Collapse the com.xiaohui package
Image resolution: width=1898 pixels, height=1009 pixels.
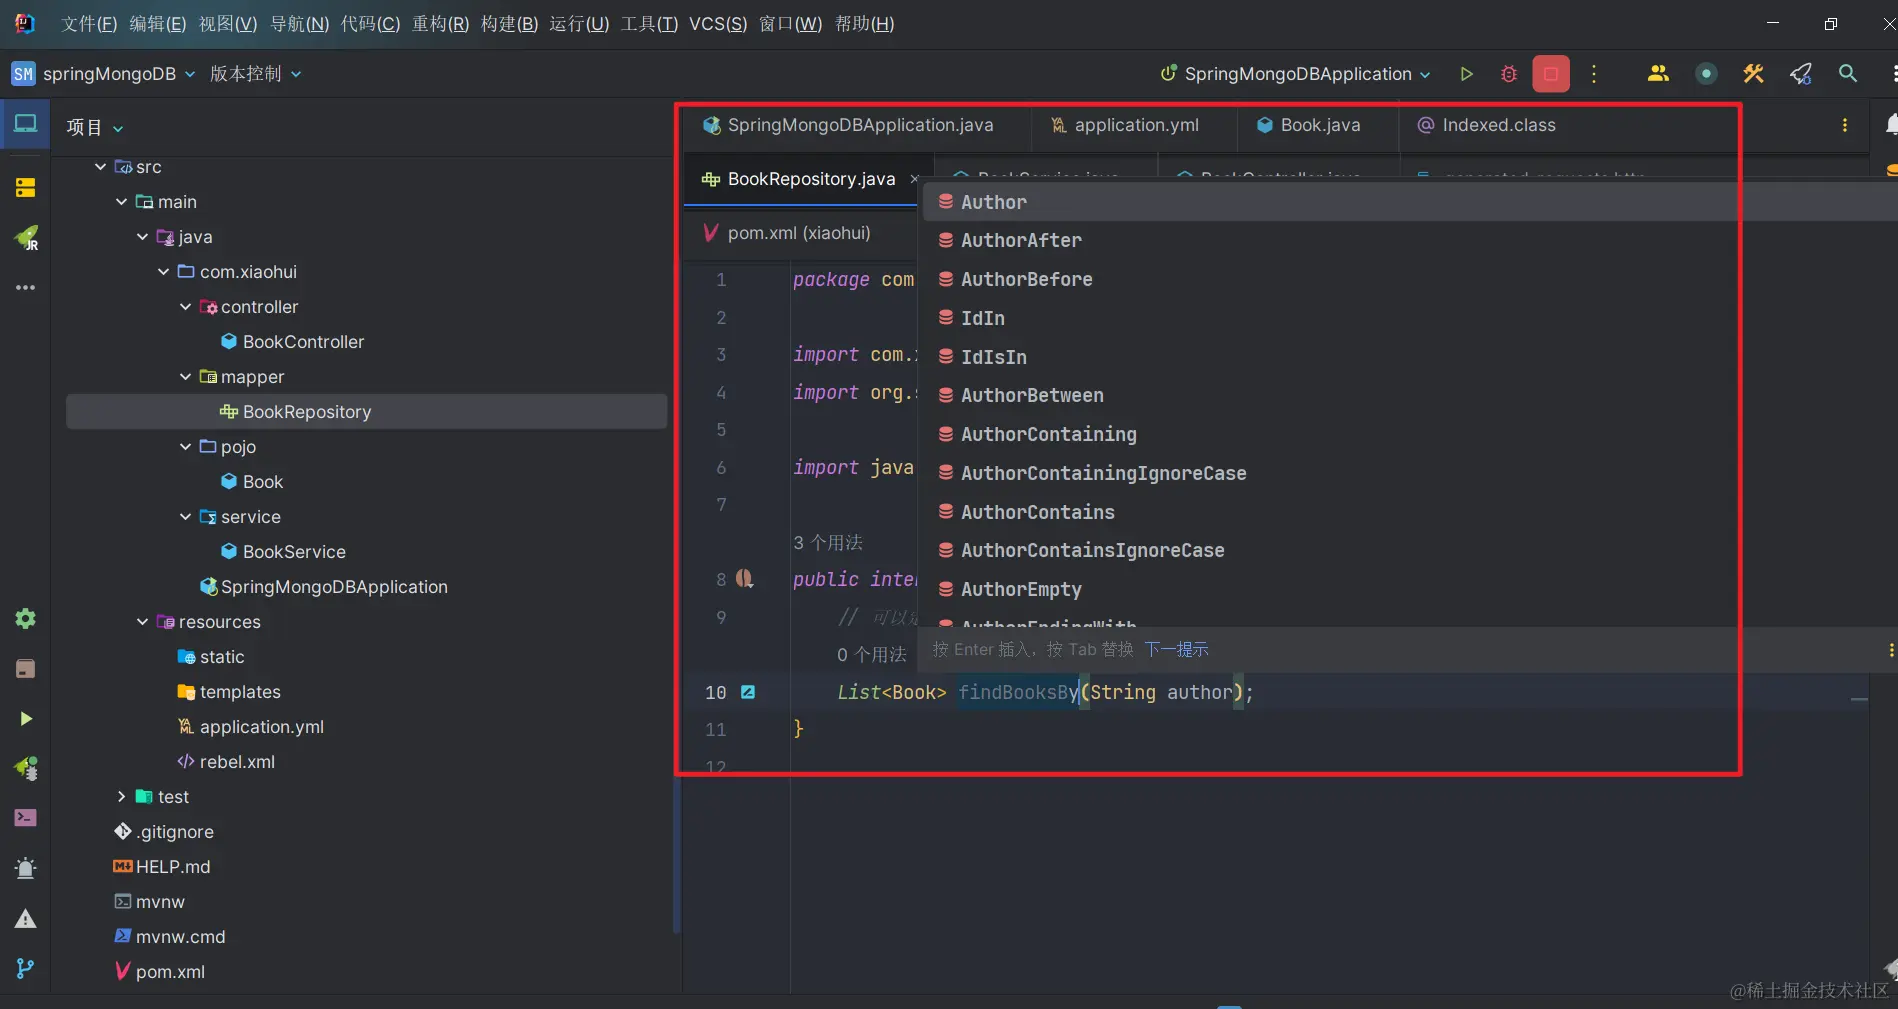point(163,272)
